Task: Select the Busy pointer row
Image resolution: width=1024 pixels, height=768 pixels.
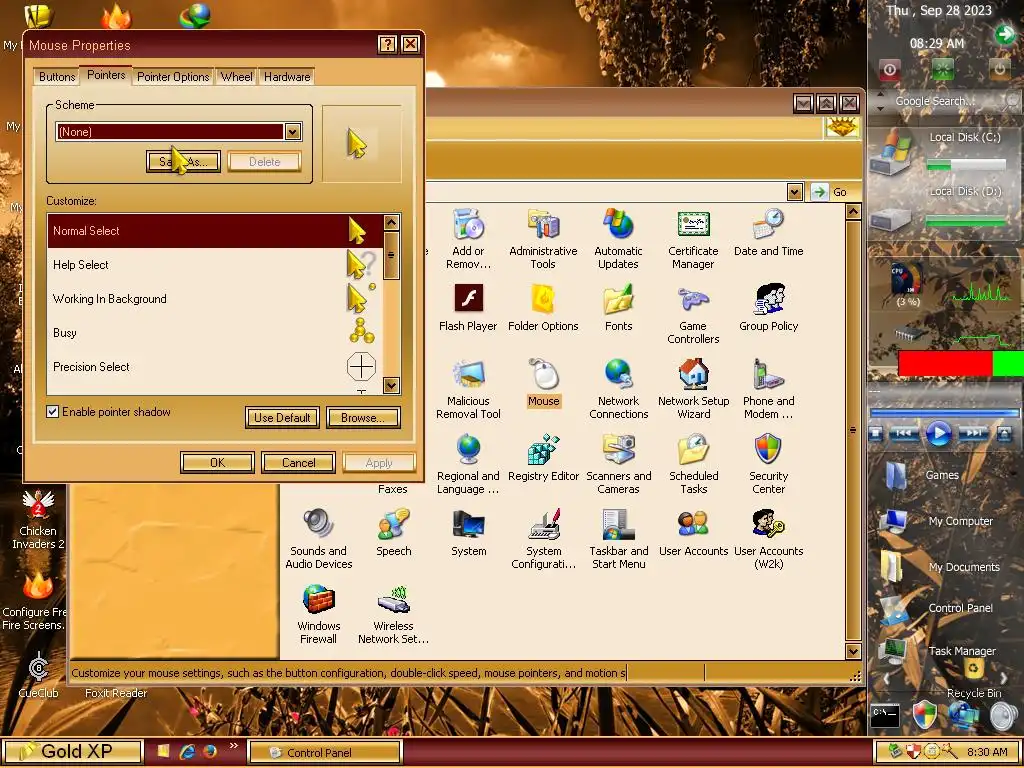Action: [x=215, y=332]
